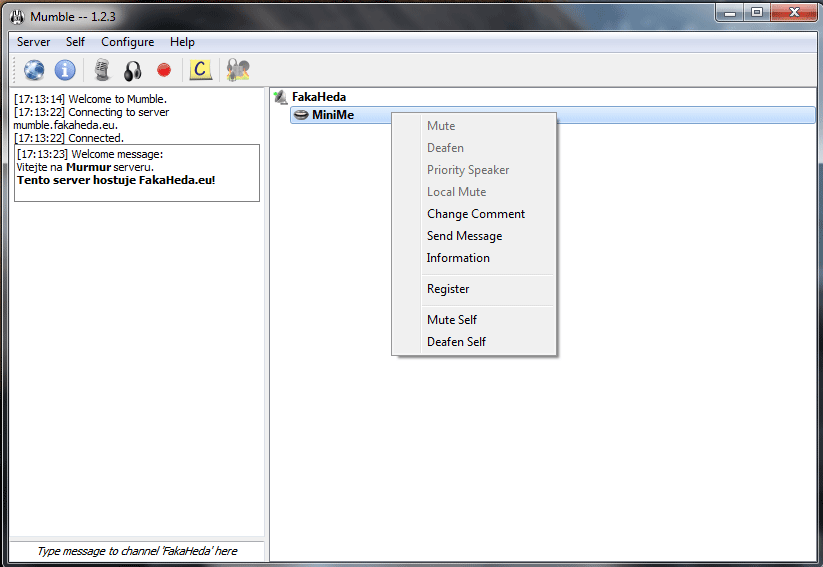
Task: Choose Mute Self in the context menu
Action: pos(451,320)
